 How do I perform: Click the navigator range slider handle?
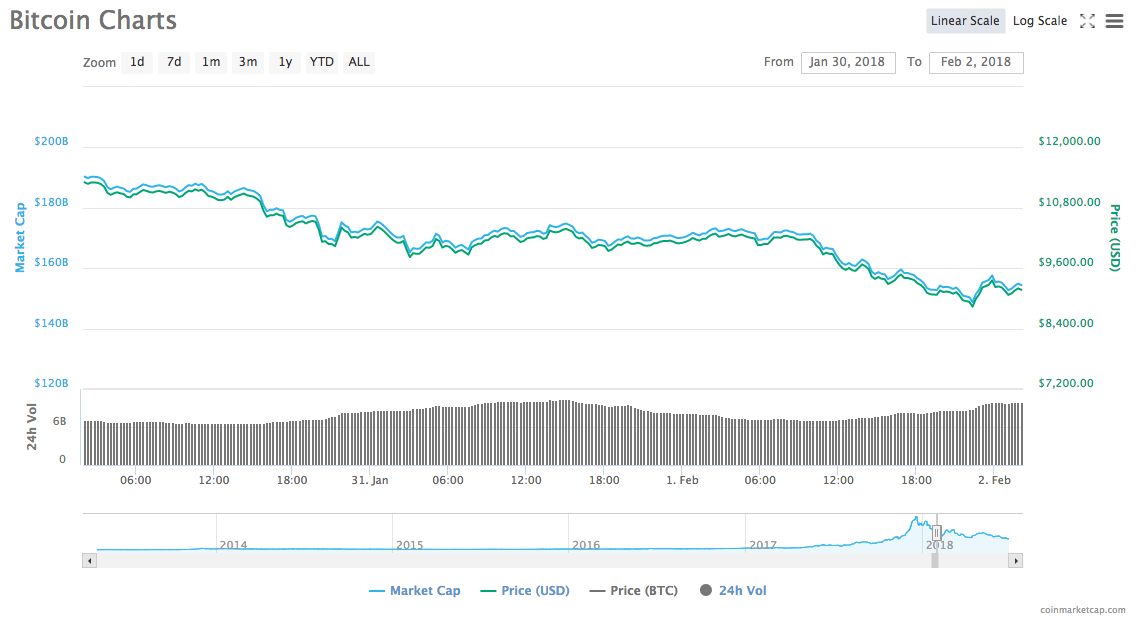(x=935, y=535)
